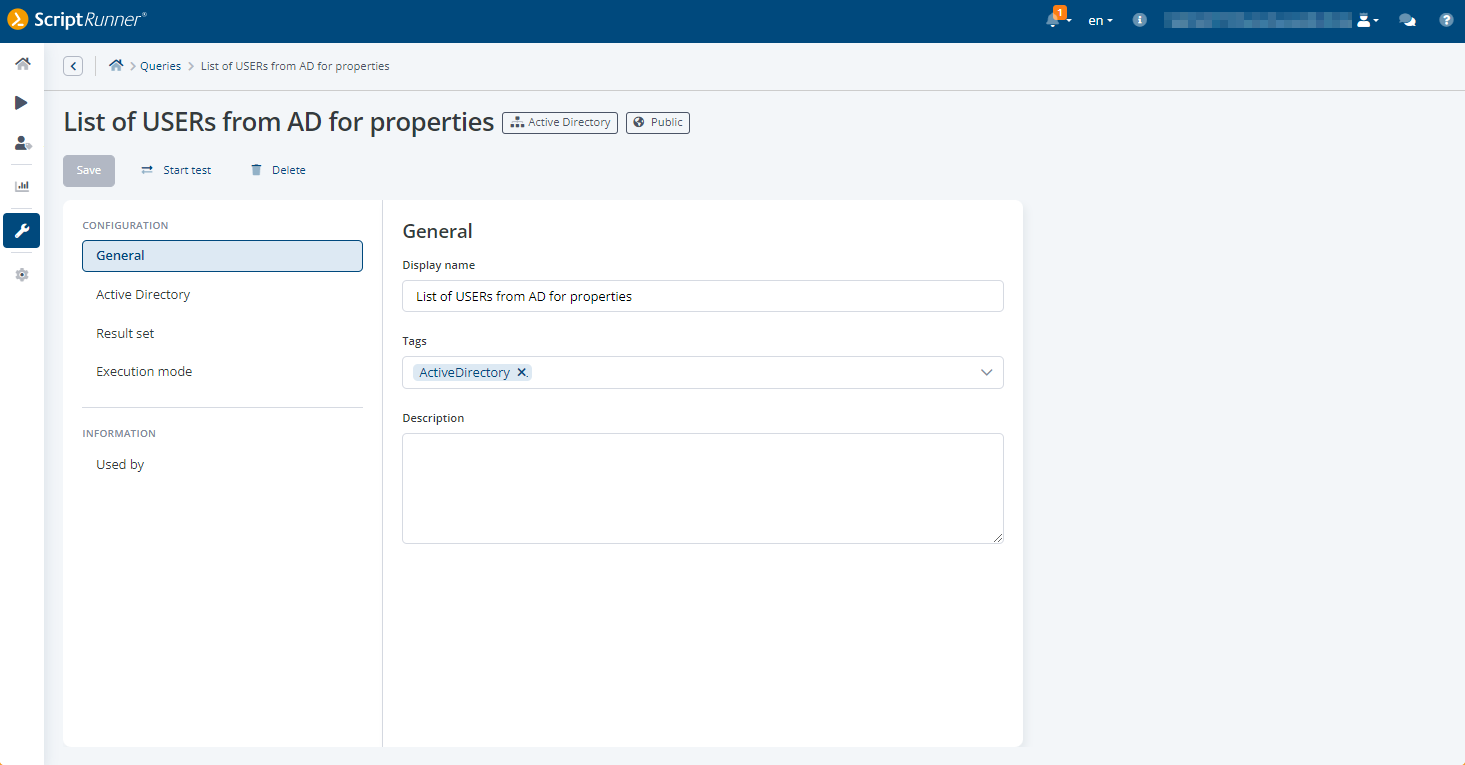
Task: Select the wrench configuration icon in sidebar
Action: 22,231
